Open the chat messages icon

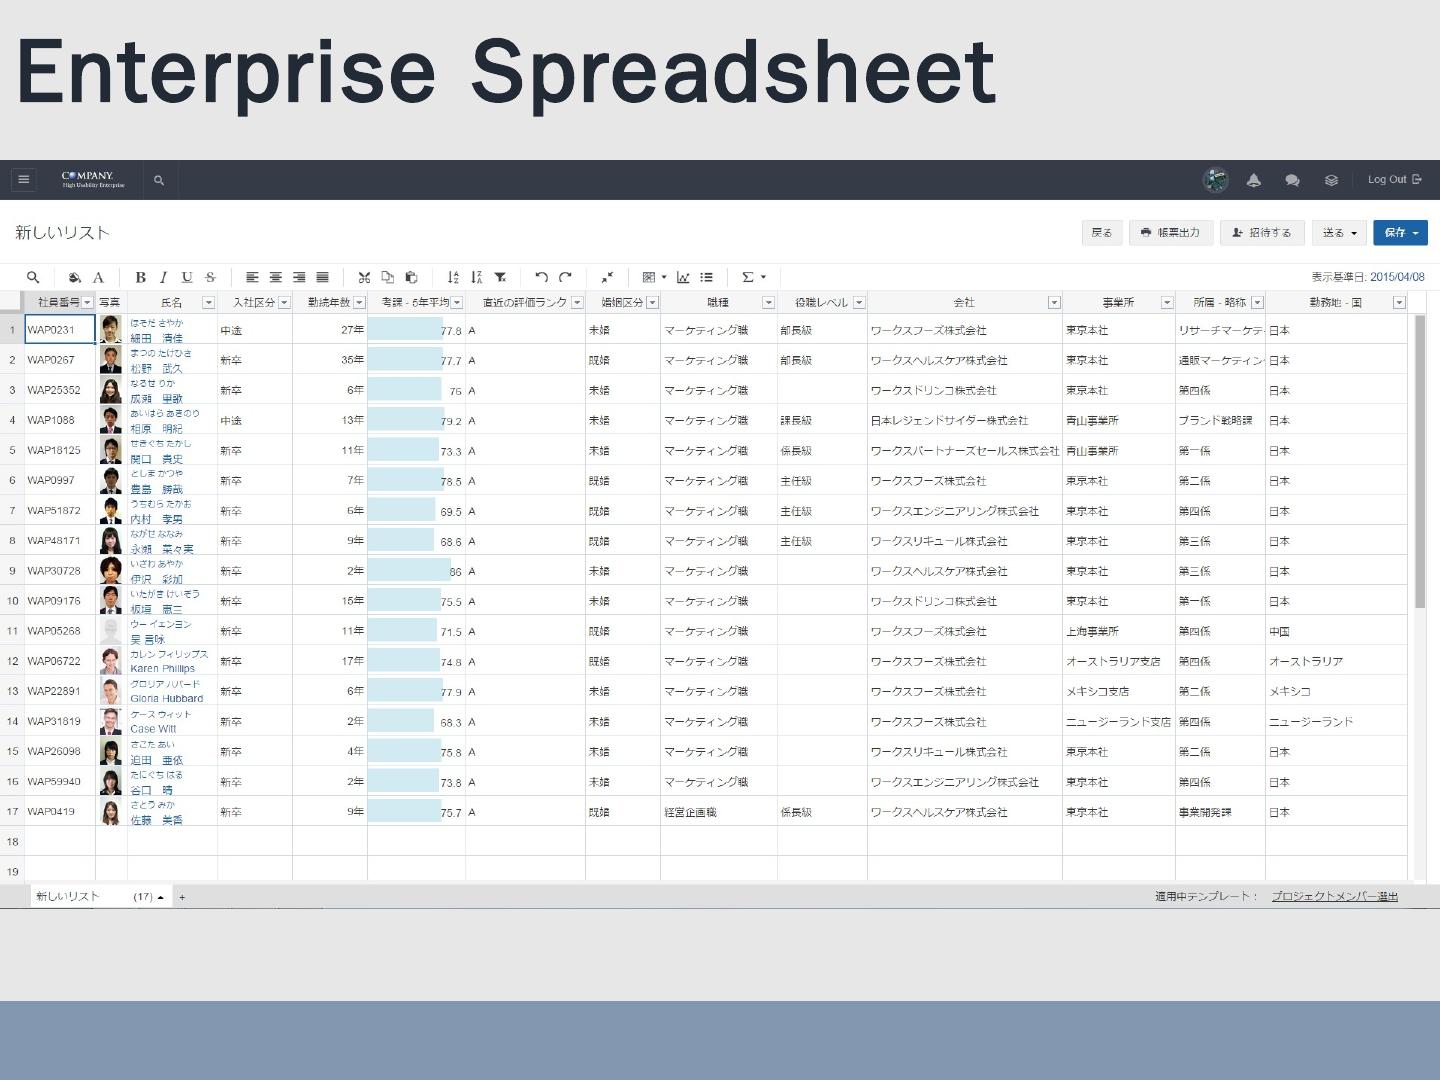point(1292,180)
